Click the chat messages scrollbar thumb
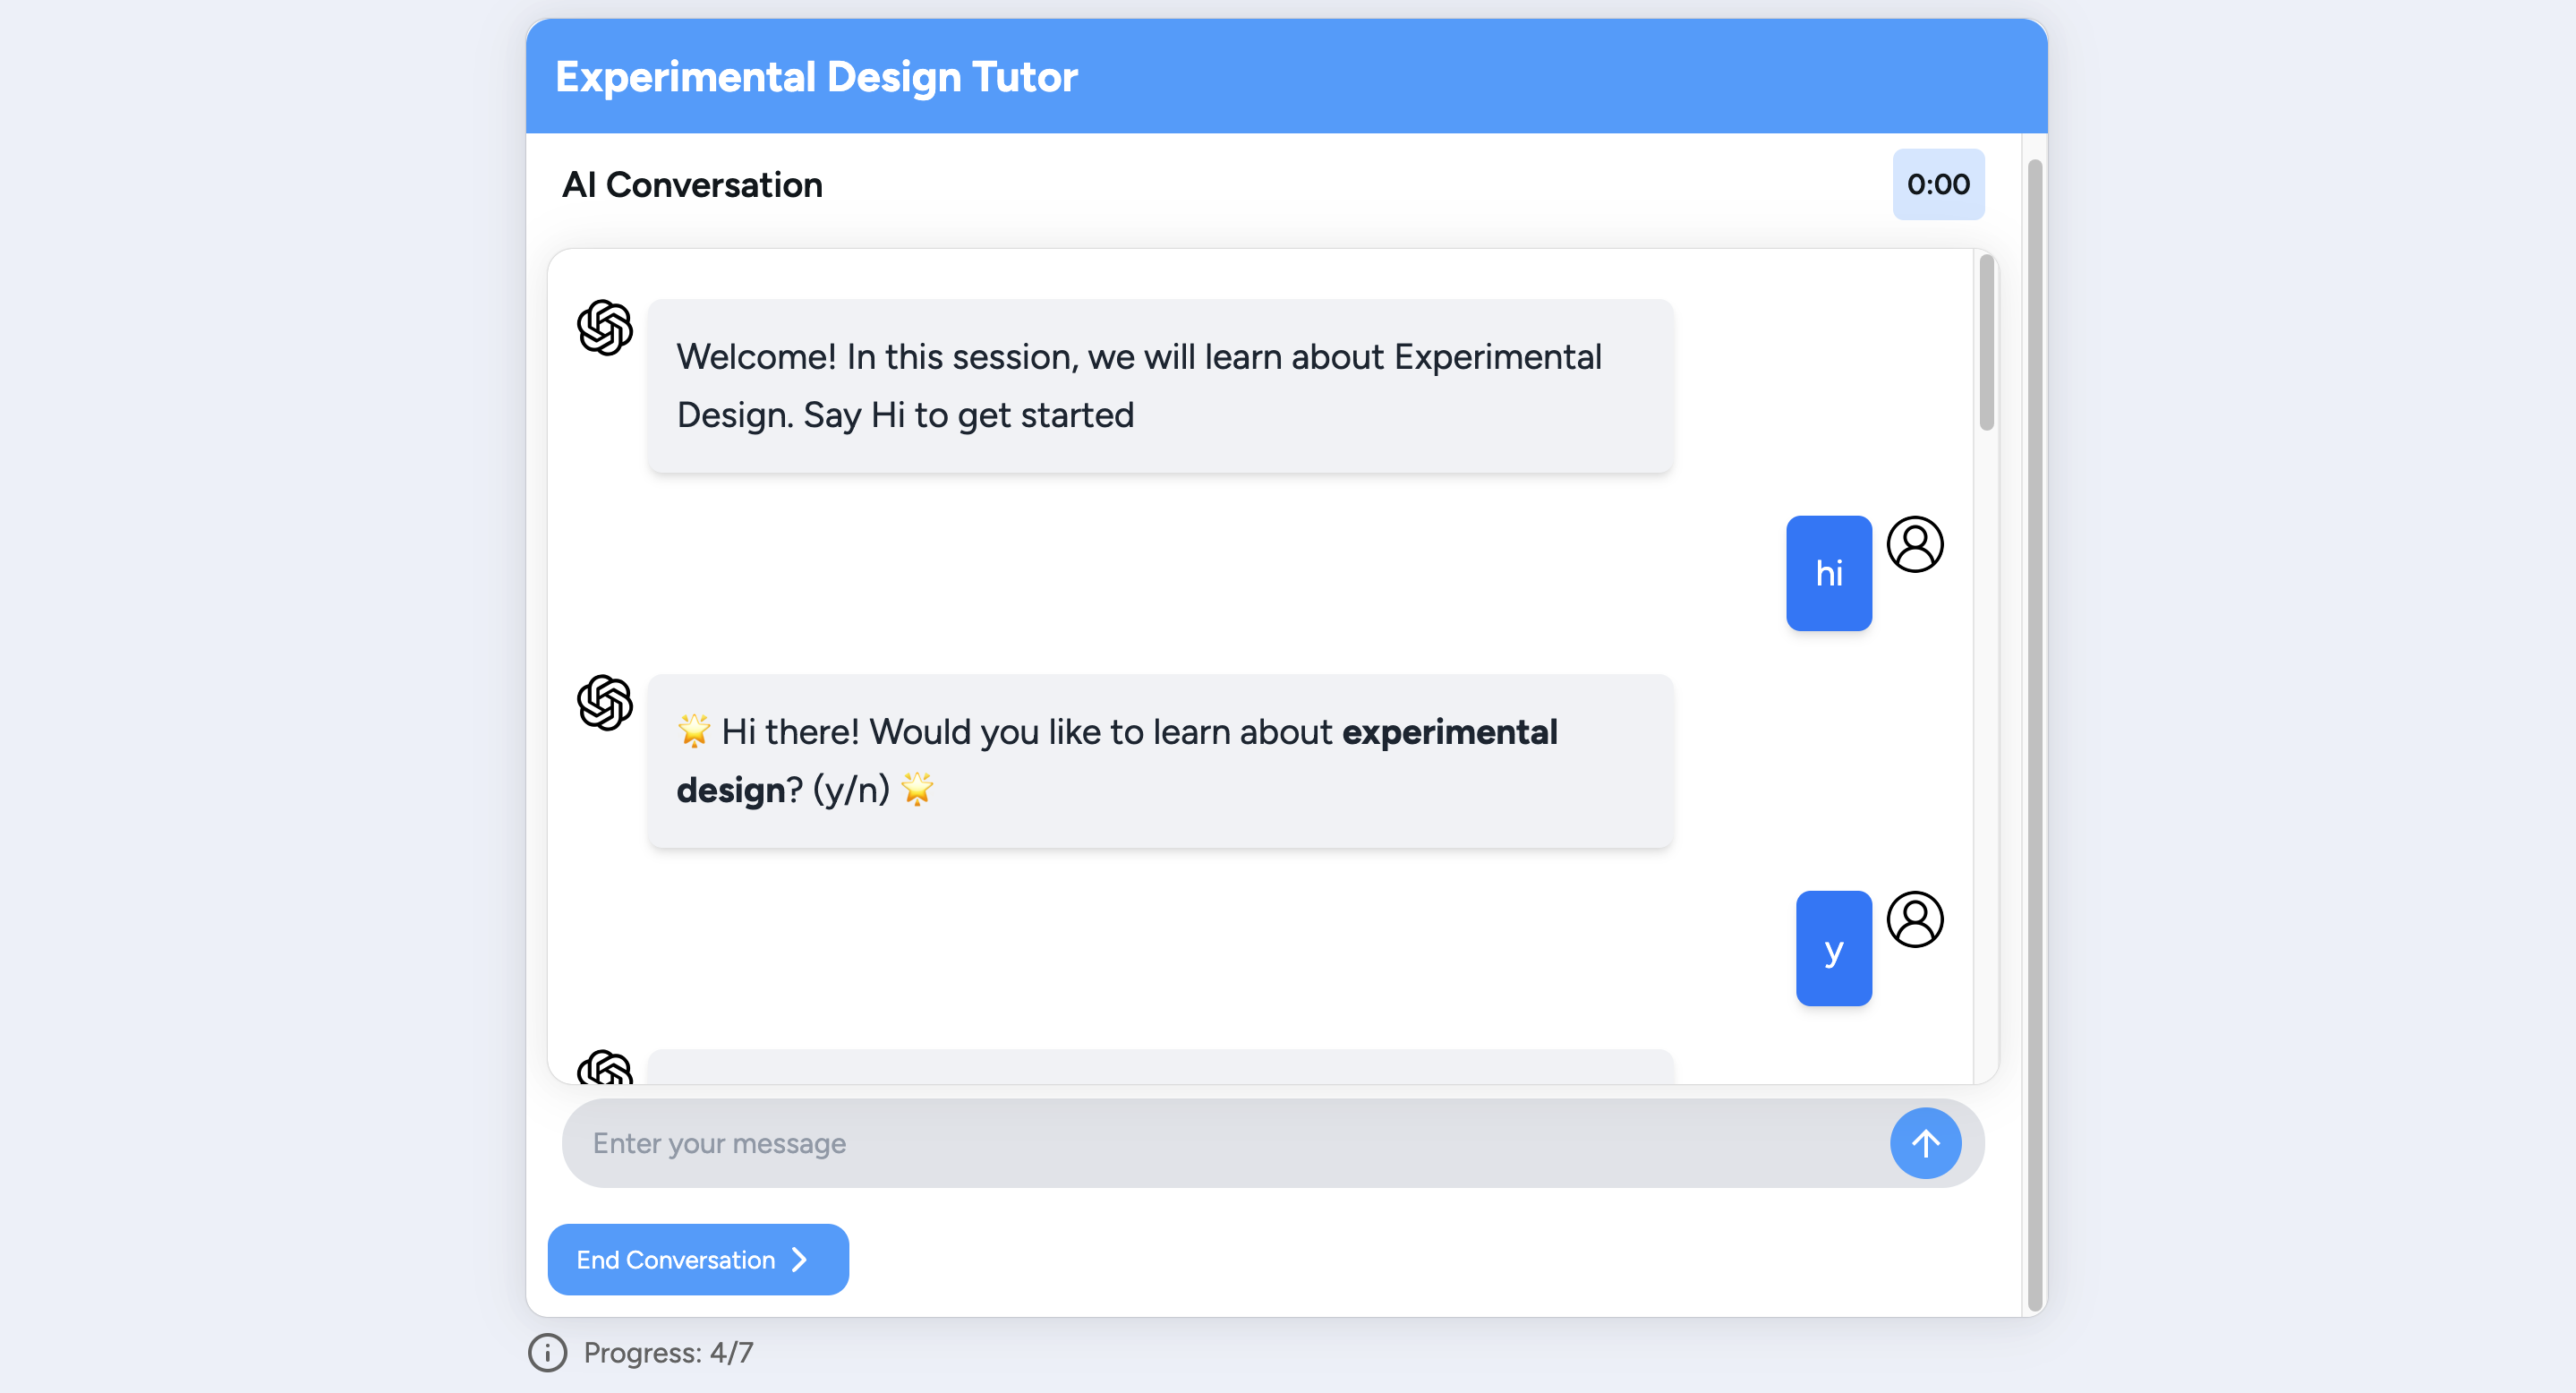Screen dimensions: 2576x1393 pyautogui.click(x=1986, y=343)
